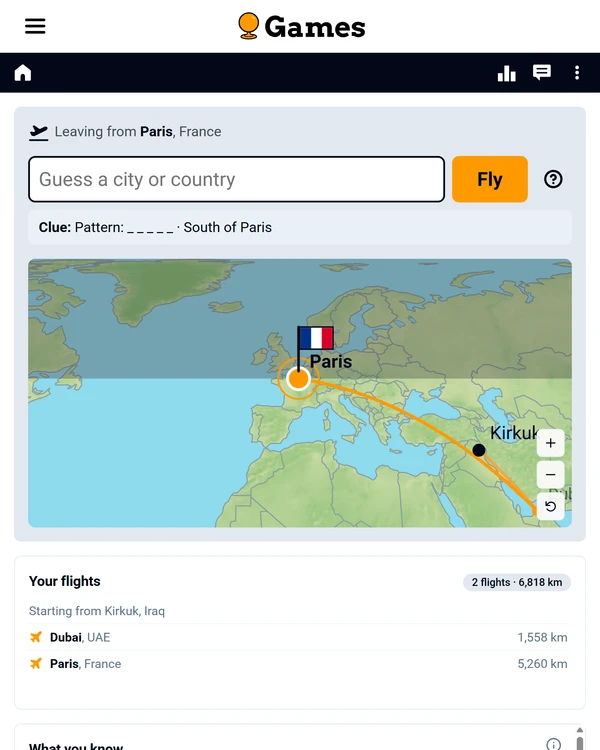
Task: Click the 2 flights 6,818 km badge
Action: point(517,582)
